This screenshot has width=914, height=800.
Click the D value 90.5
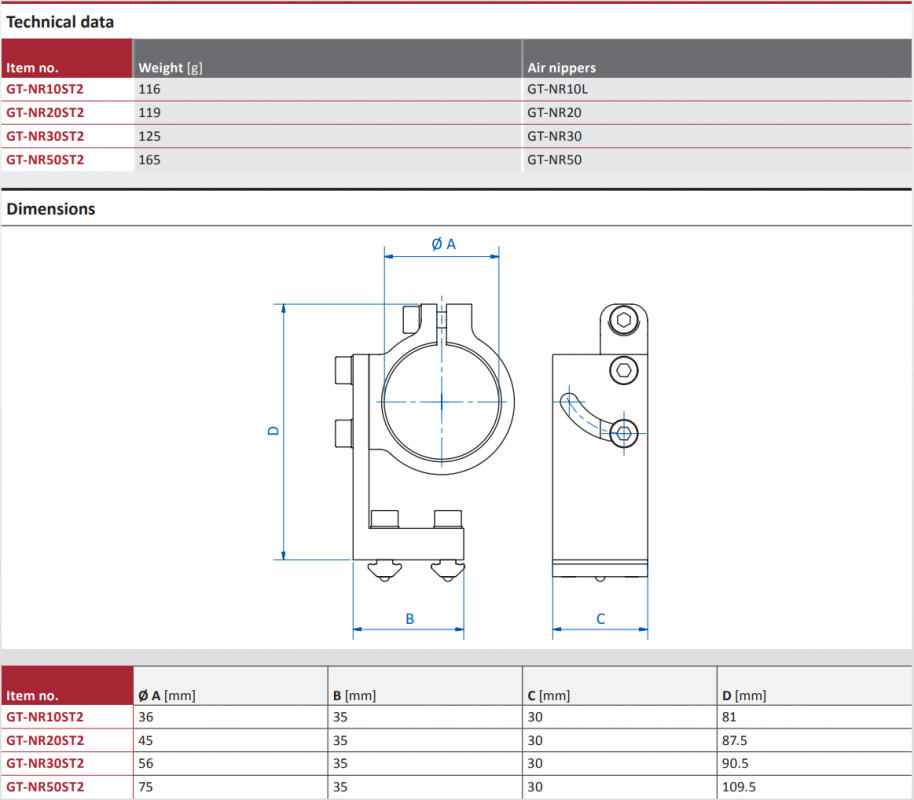[x=735, y=763]
